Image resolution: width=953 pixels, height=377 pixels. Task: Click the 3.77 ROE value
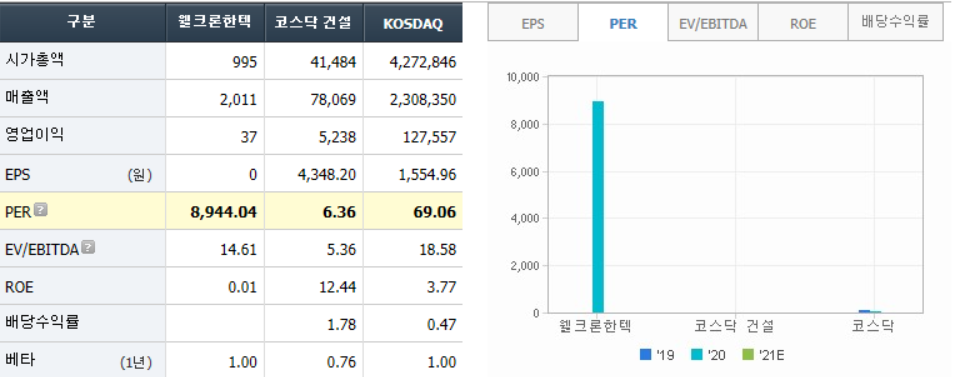(442, 288)
